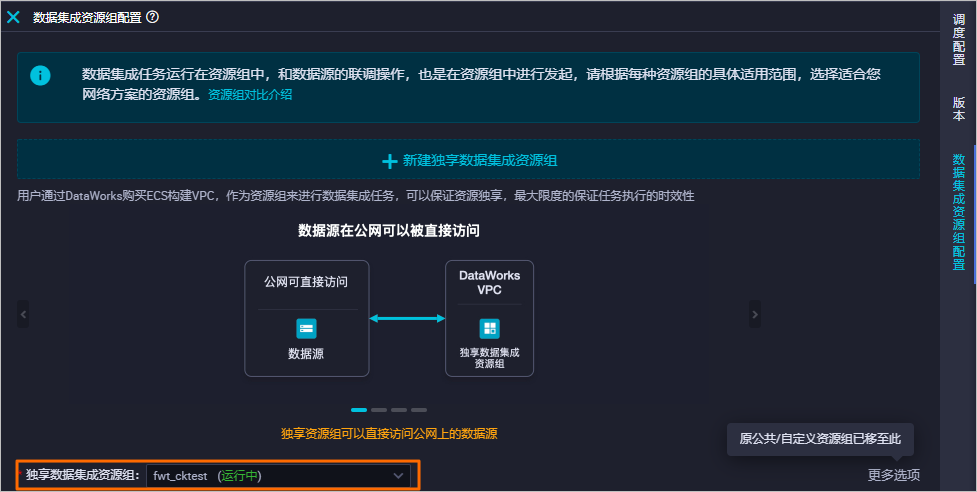Screen dimensions: 977x492
Task: Switch to 版本 side tab
Action: (x=959, y=109)
